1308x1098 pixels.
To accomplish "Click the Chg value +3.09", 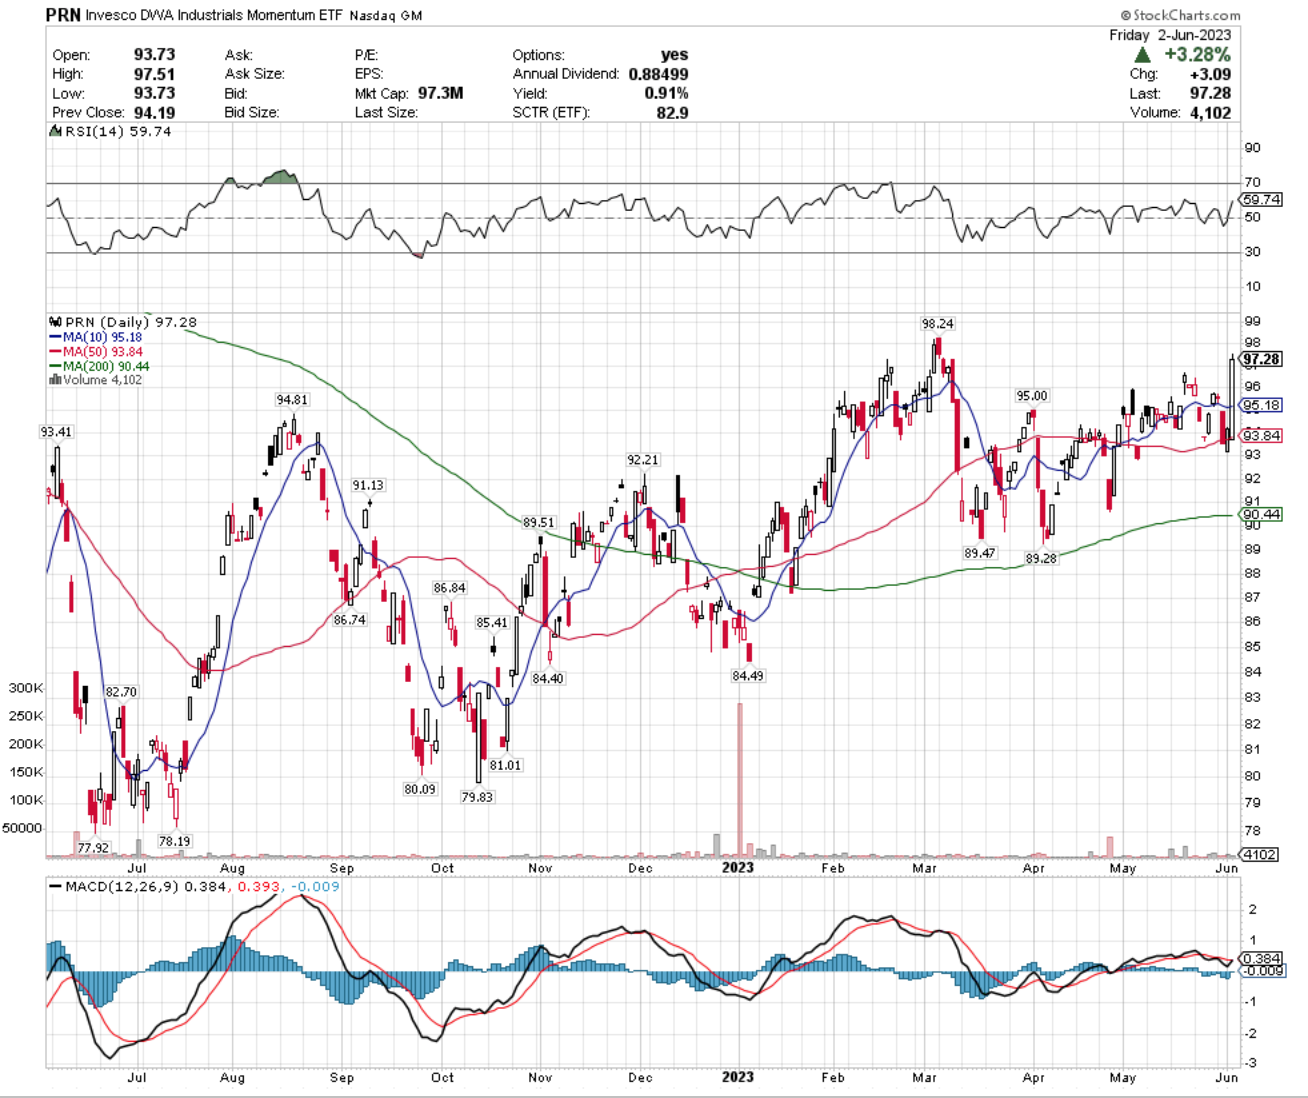I will [x=1210, y=74].
